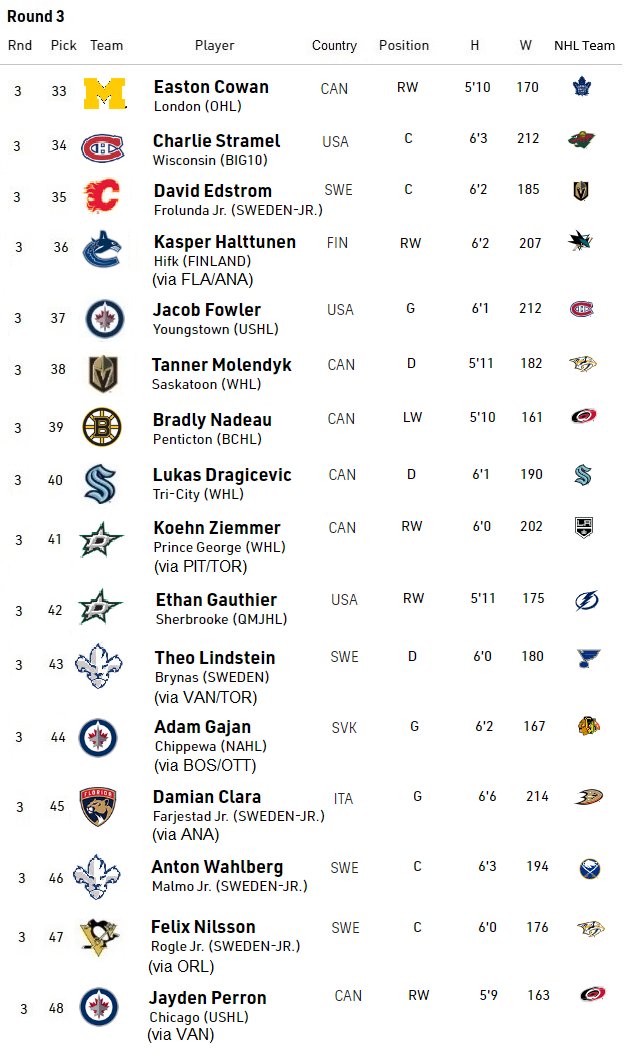This screenshot has width=624, height=1059.
Task: Open Lukas Dragicevic's player profile
Action: tap(222, 475)
